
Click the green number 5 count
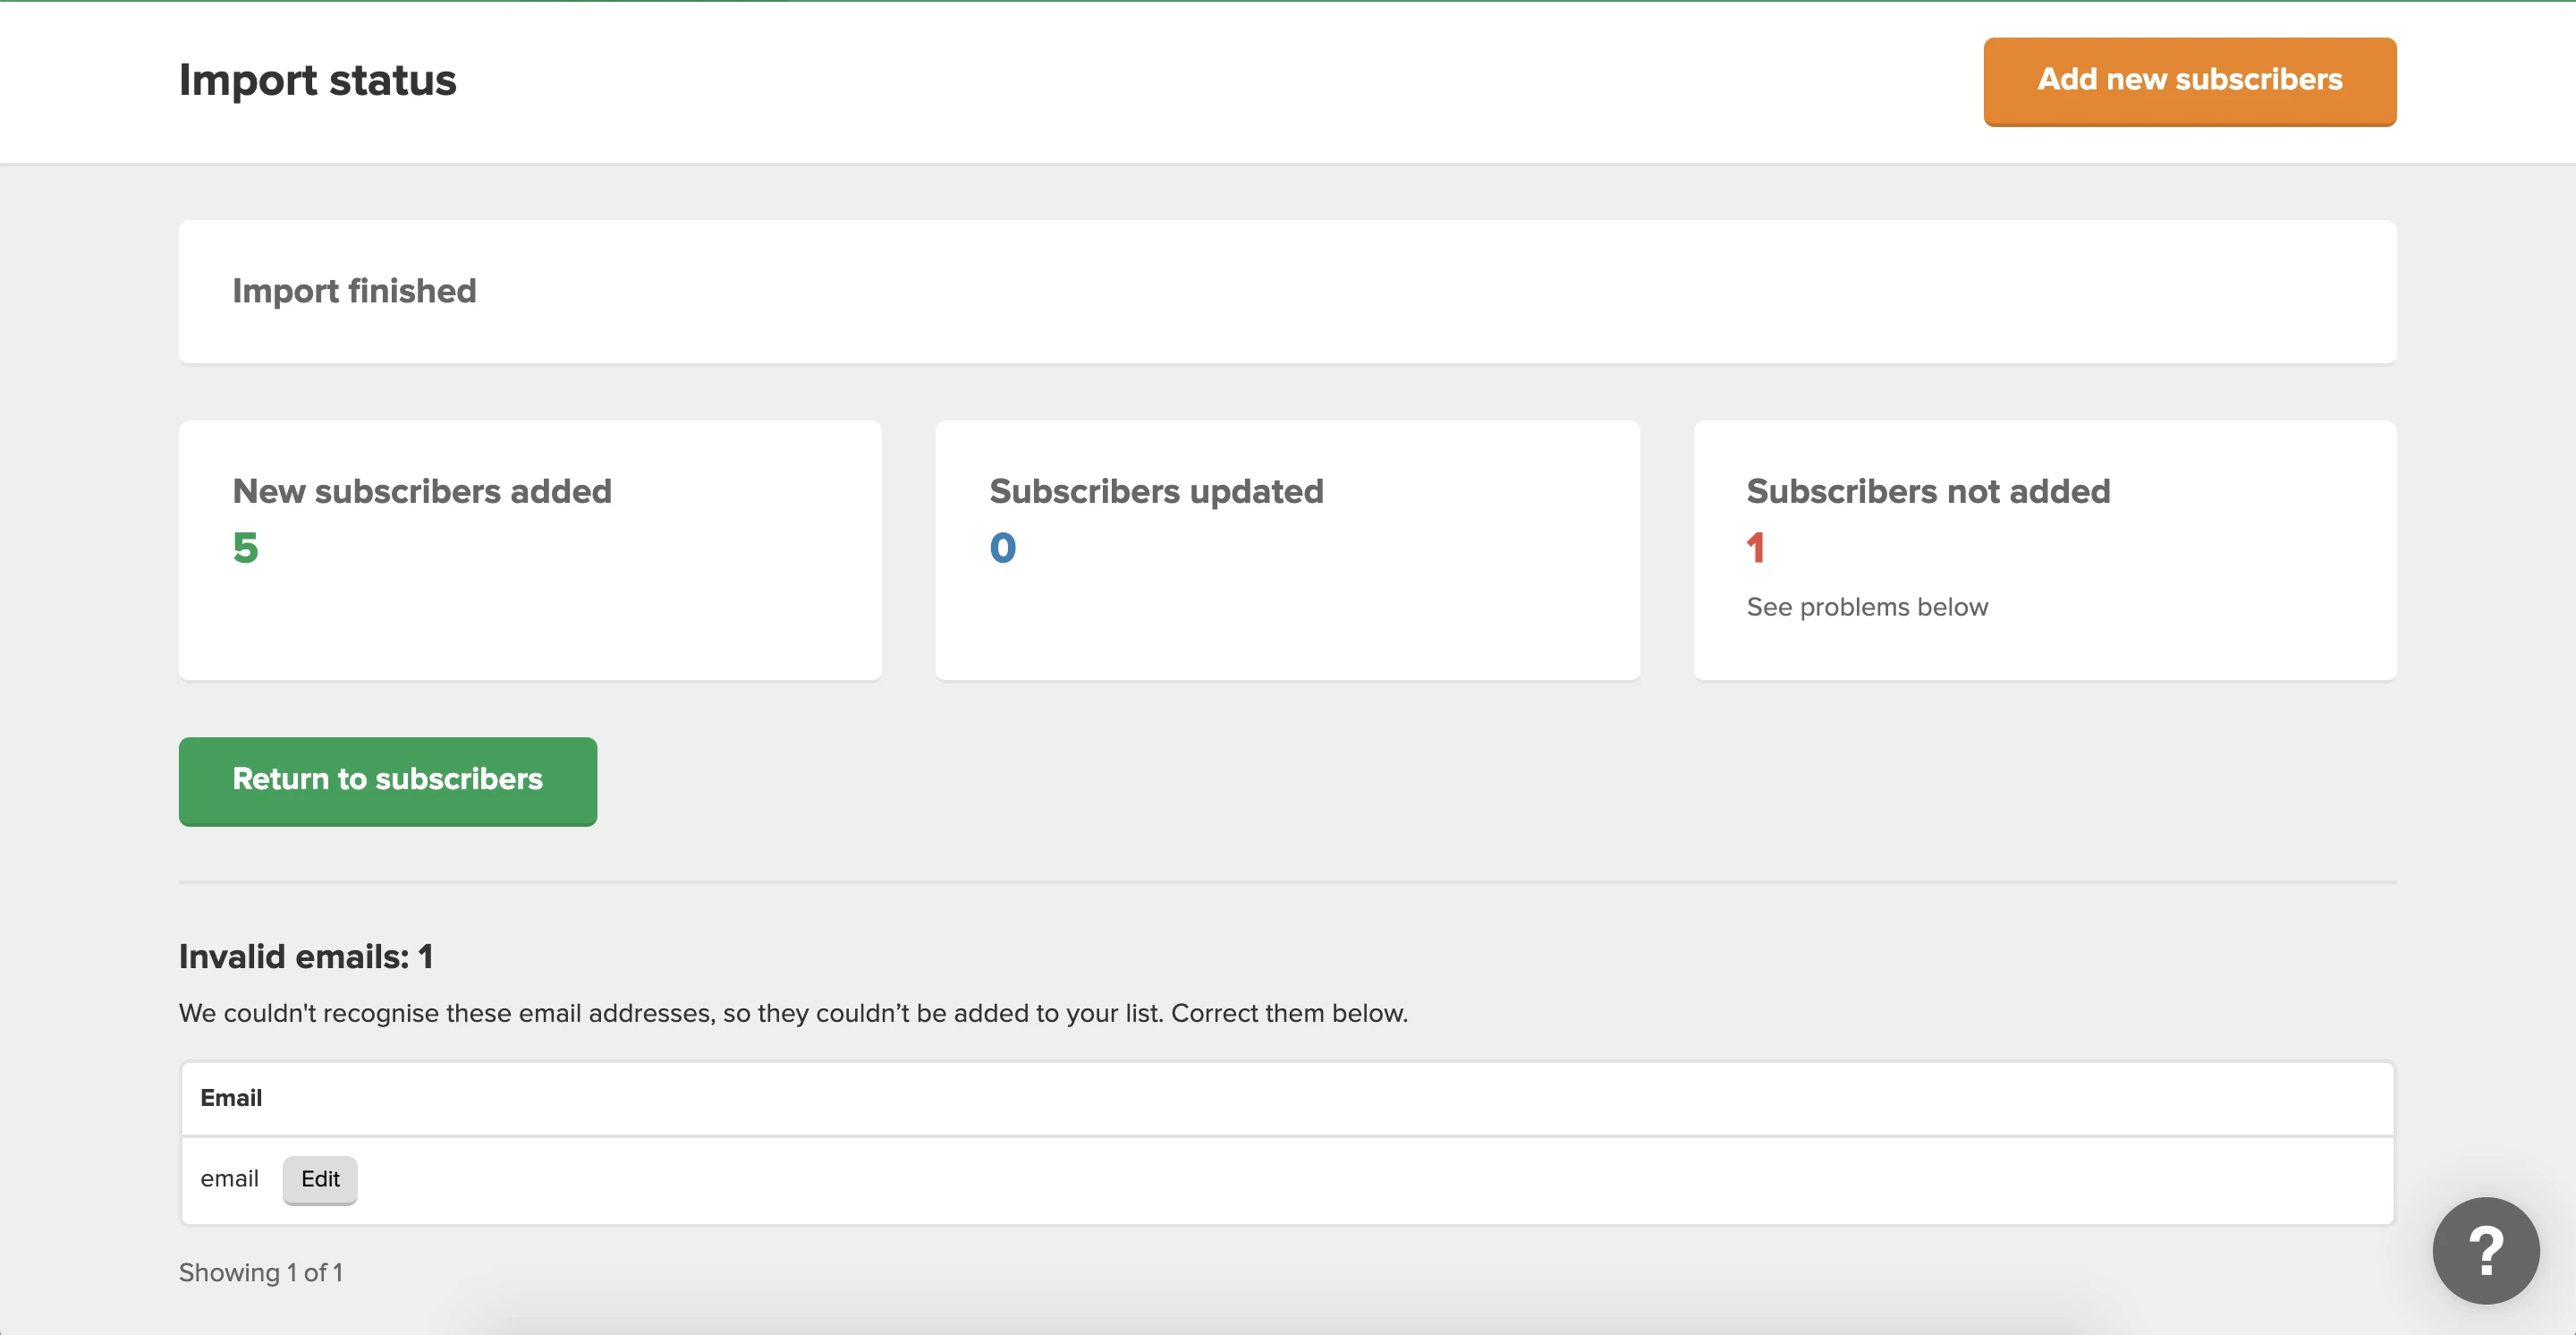245,548
